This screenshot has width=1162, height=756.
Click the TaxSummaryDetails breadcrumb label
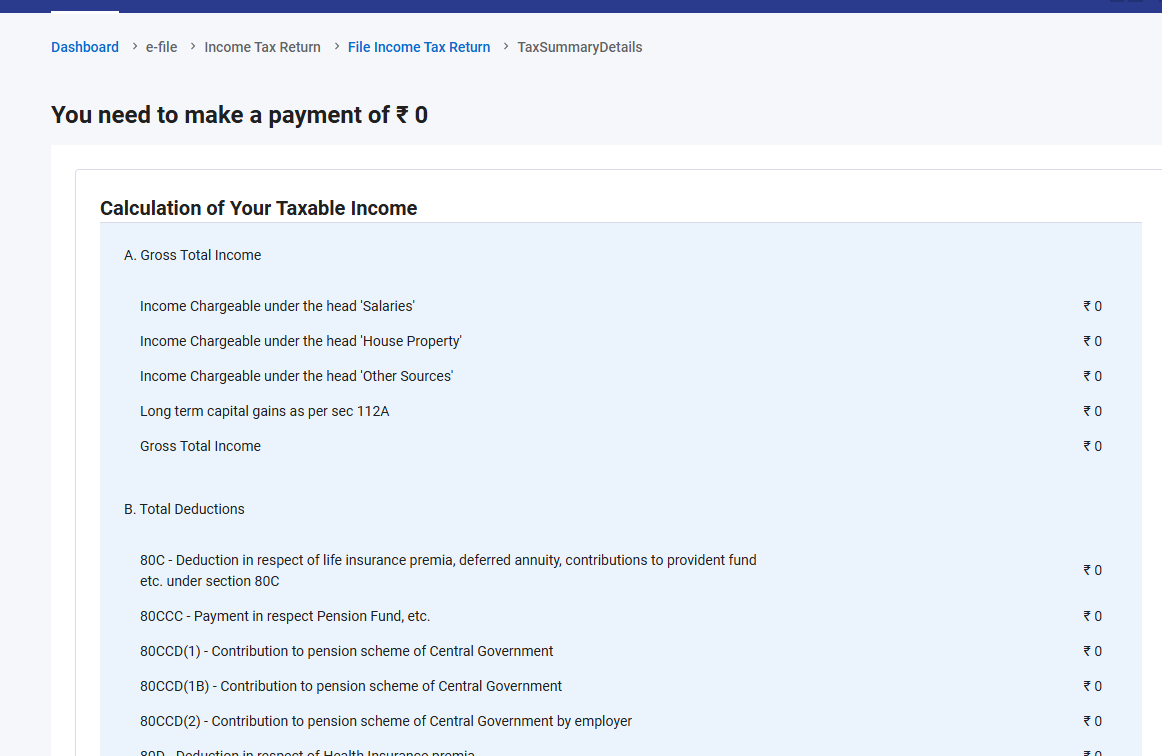click(x=579, y=47)
